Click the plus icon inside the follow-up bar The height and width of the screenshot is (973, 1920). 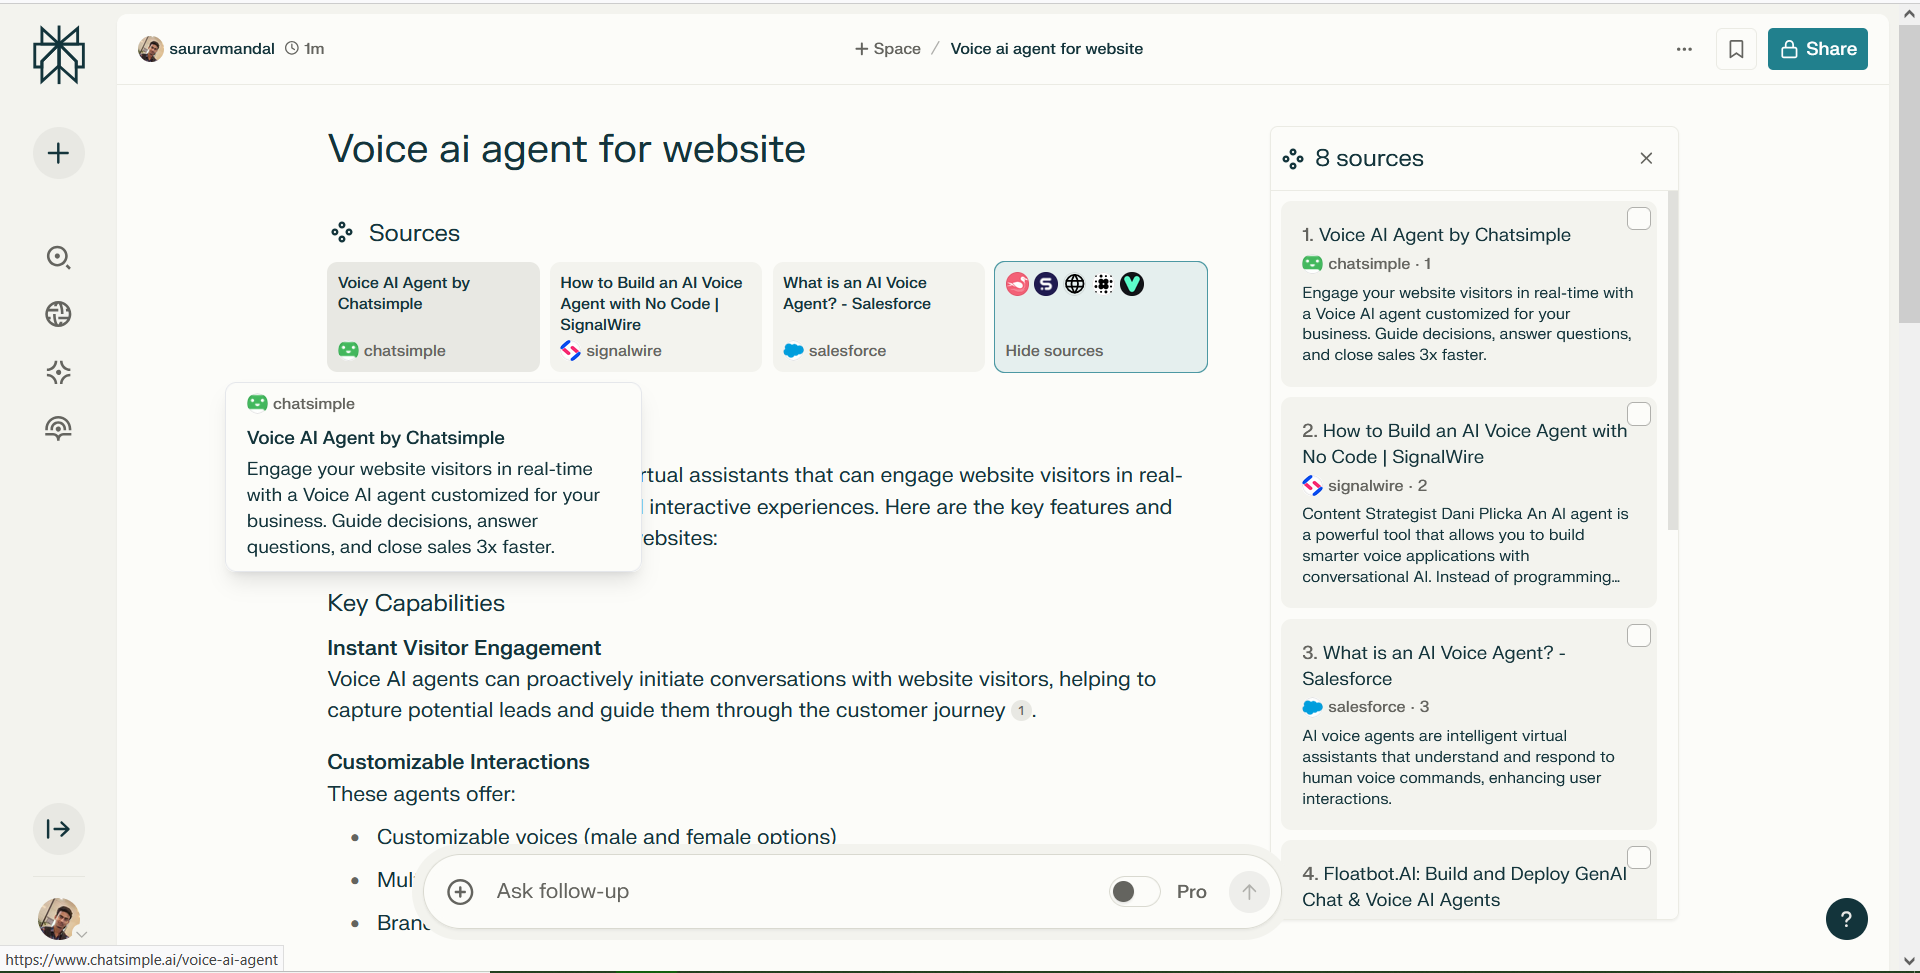click(461, 891)
